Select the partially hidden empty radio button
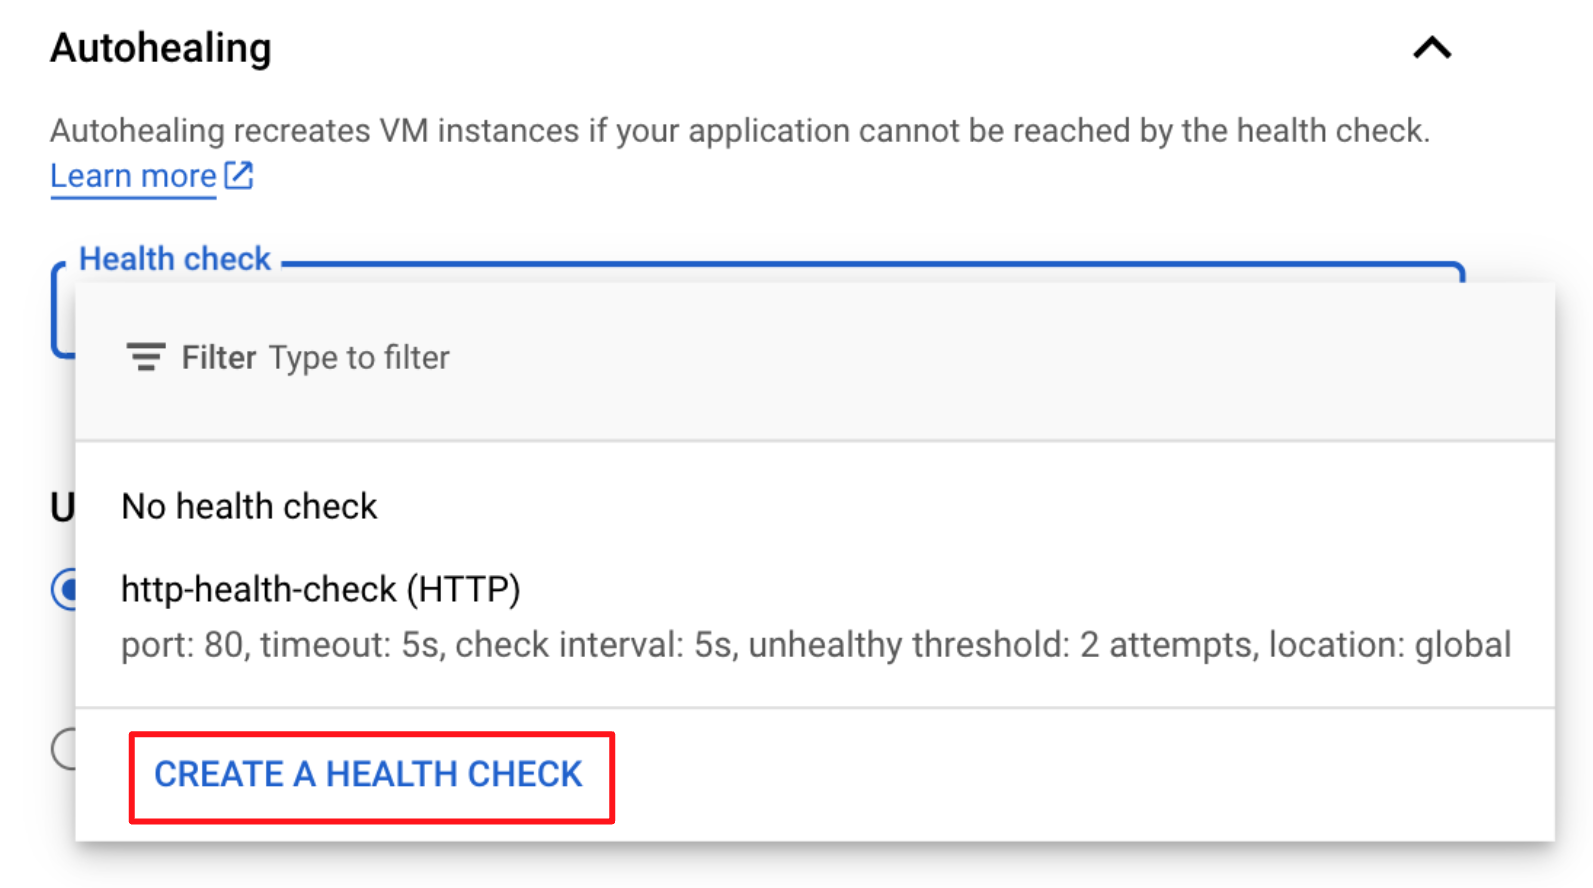 point(63,748)
